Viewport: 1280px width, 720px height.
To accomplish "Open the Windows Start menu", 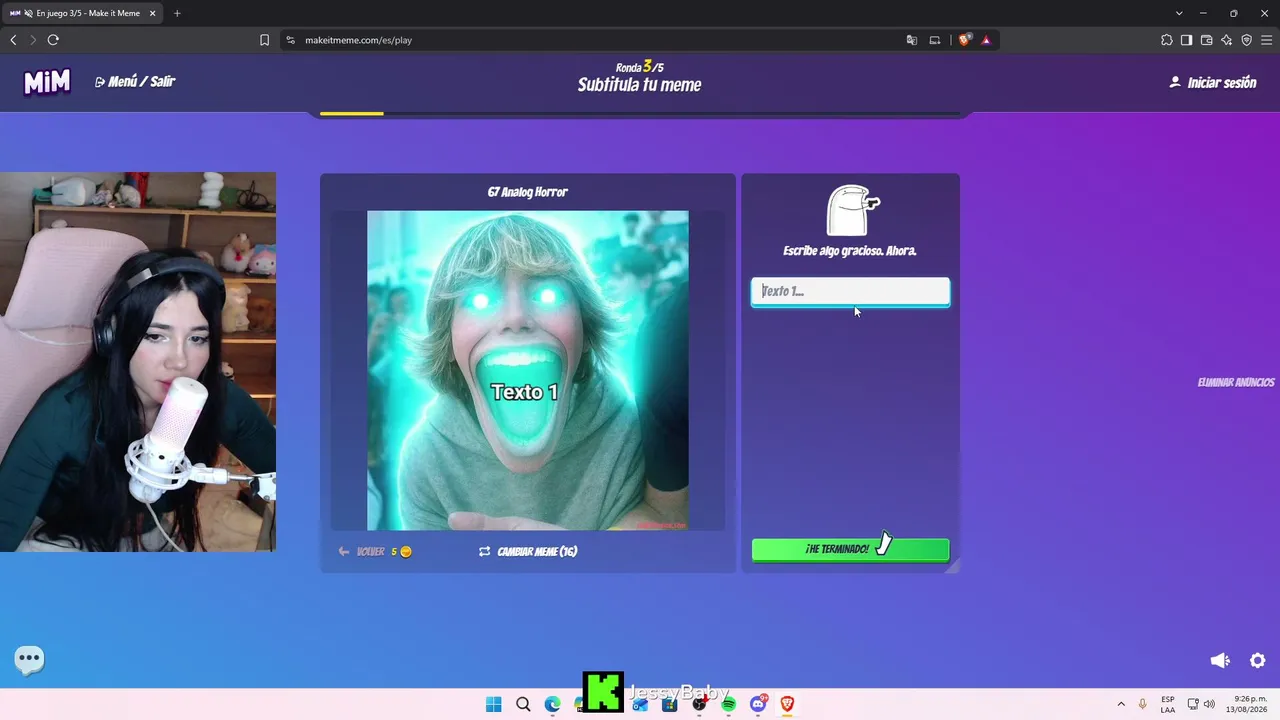I will click(x=493, y=704).
